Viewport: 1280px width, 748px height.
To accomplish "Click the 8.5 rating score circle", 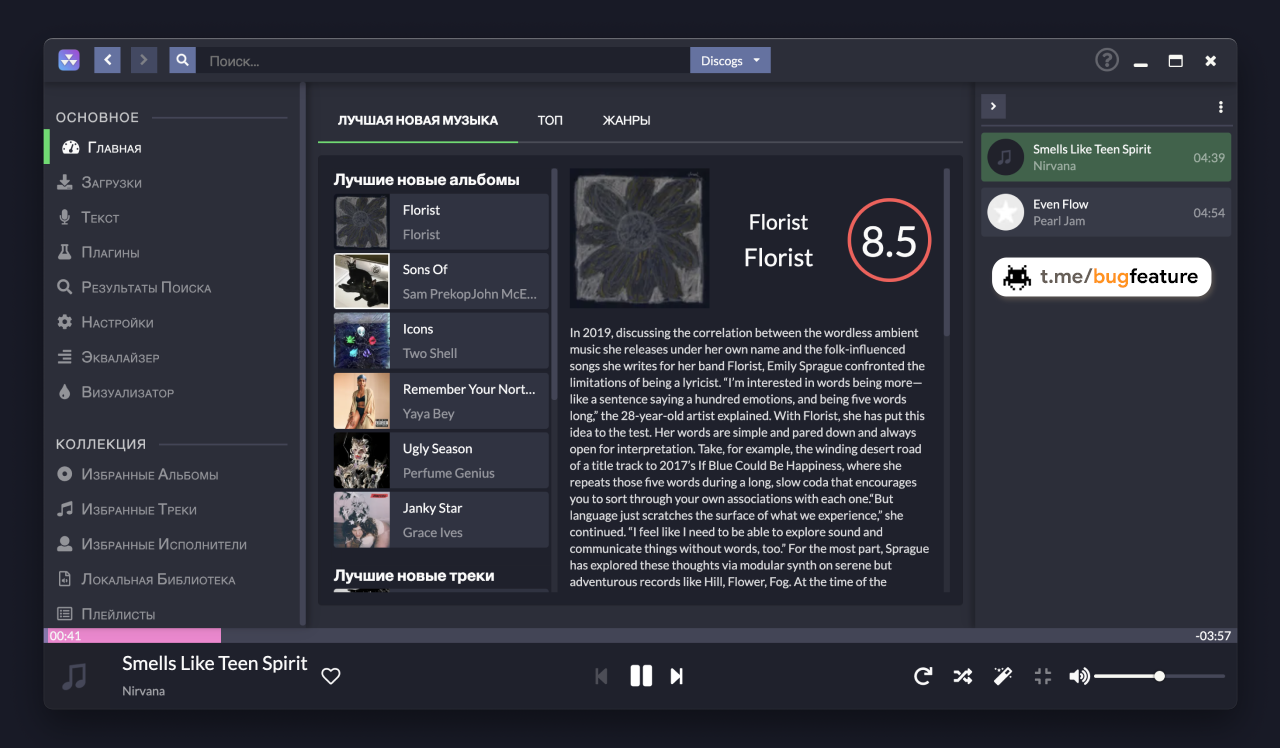I will (889, 241).
